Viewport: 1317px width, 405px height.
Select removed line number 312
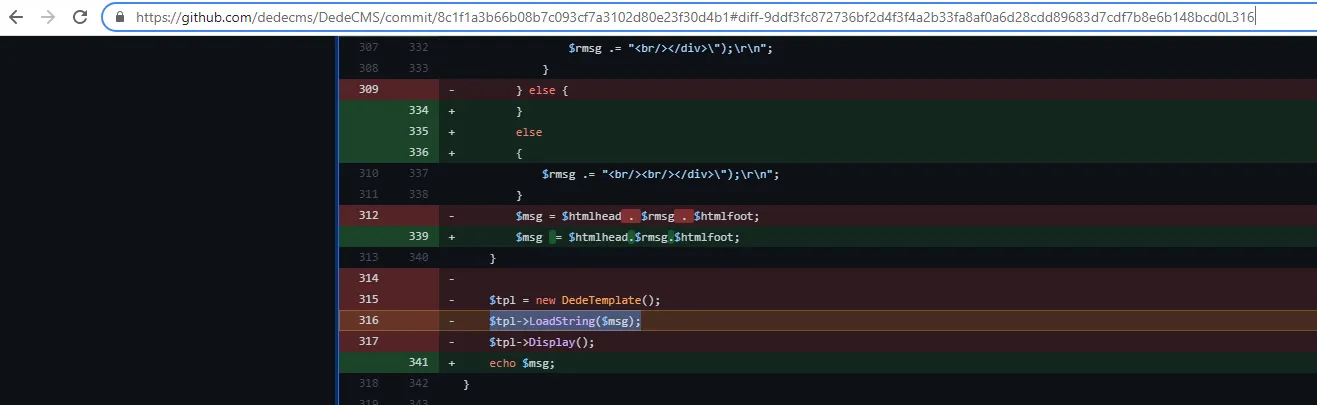(x=368, y=216)
